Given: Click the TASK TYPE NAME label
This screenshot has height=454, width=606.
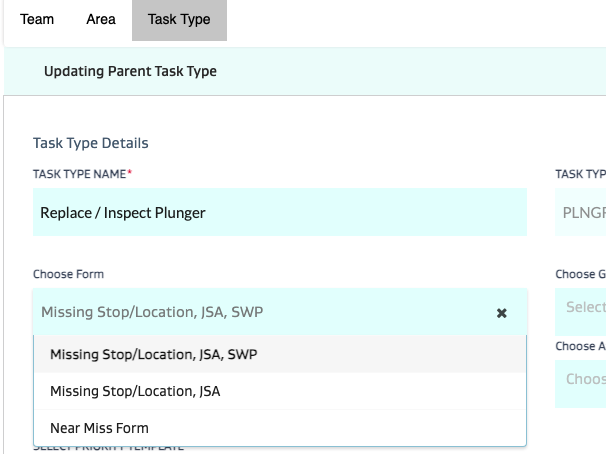Looking at the screenshot, I should (82, 174).
